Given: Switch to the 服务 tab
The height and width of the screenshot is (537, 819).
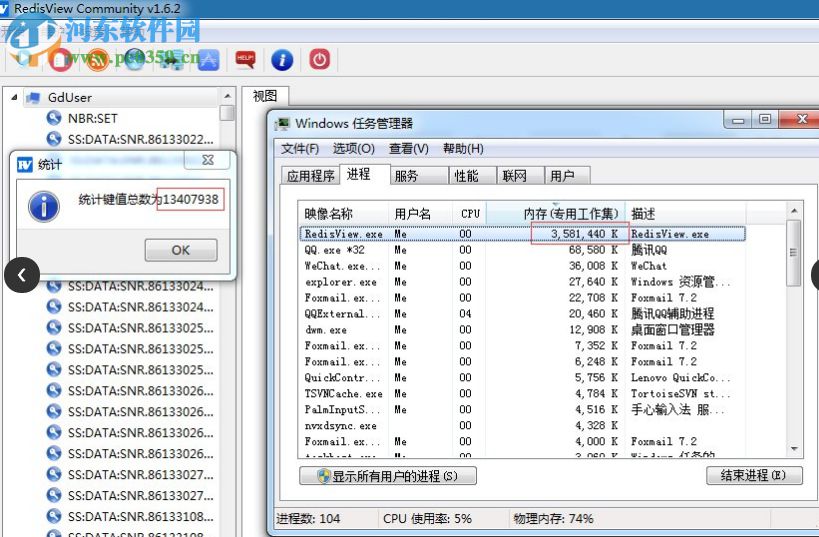Looking at the screenshot, I should (x=419, y=176).
